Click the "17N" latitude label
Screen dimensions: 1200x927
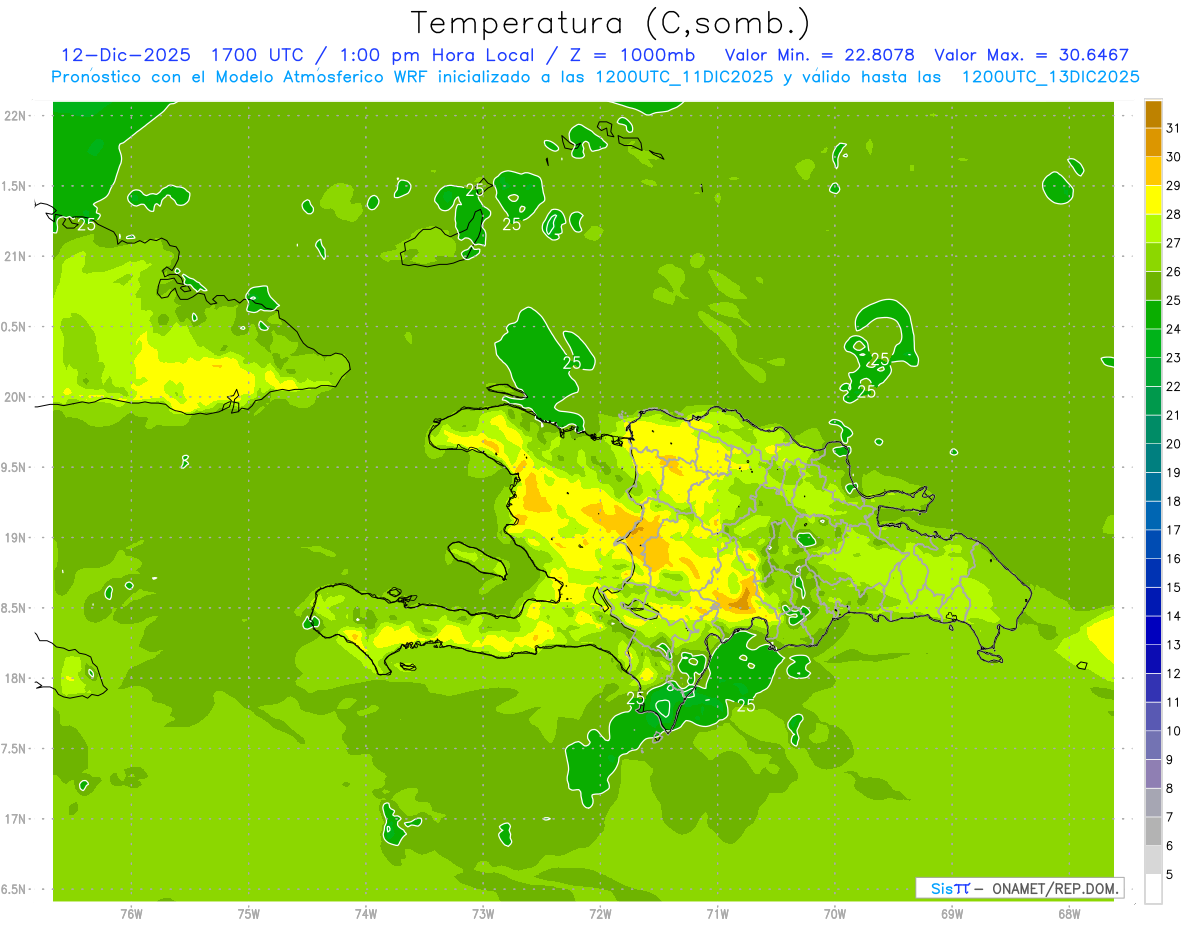16,819
